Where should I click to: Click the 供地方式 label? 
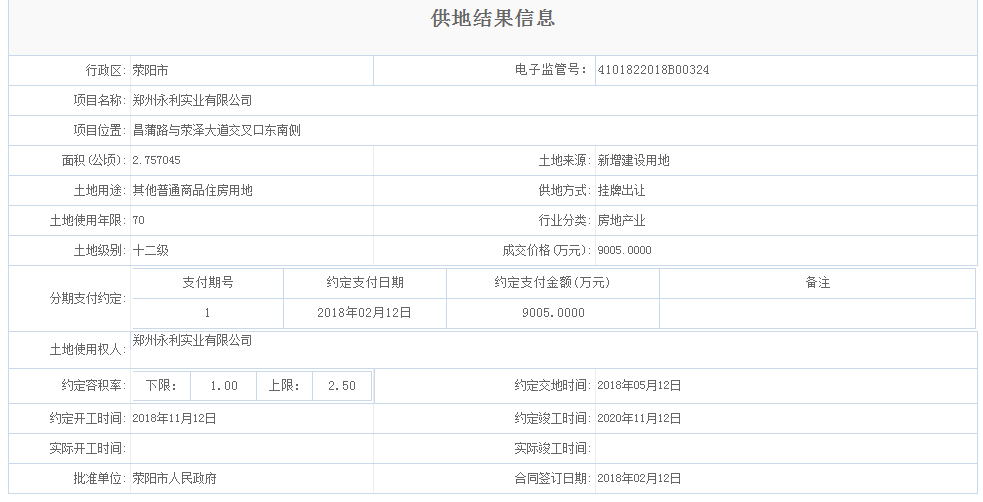pyautogui.click(x=565, y=191)
